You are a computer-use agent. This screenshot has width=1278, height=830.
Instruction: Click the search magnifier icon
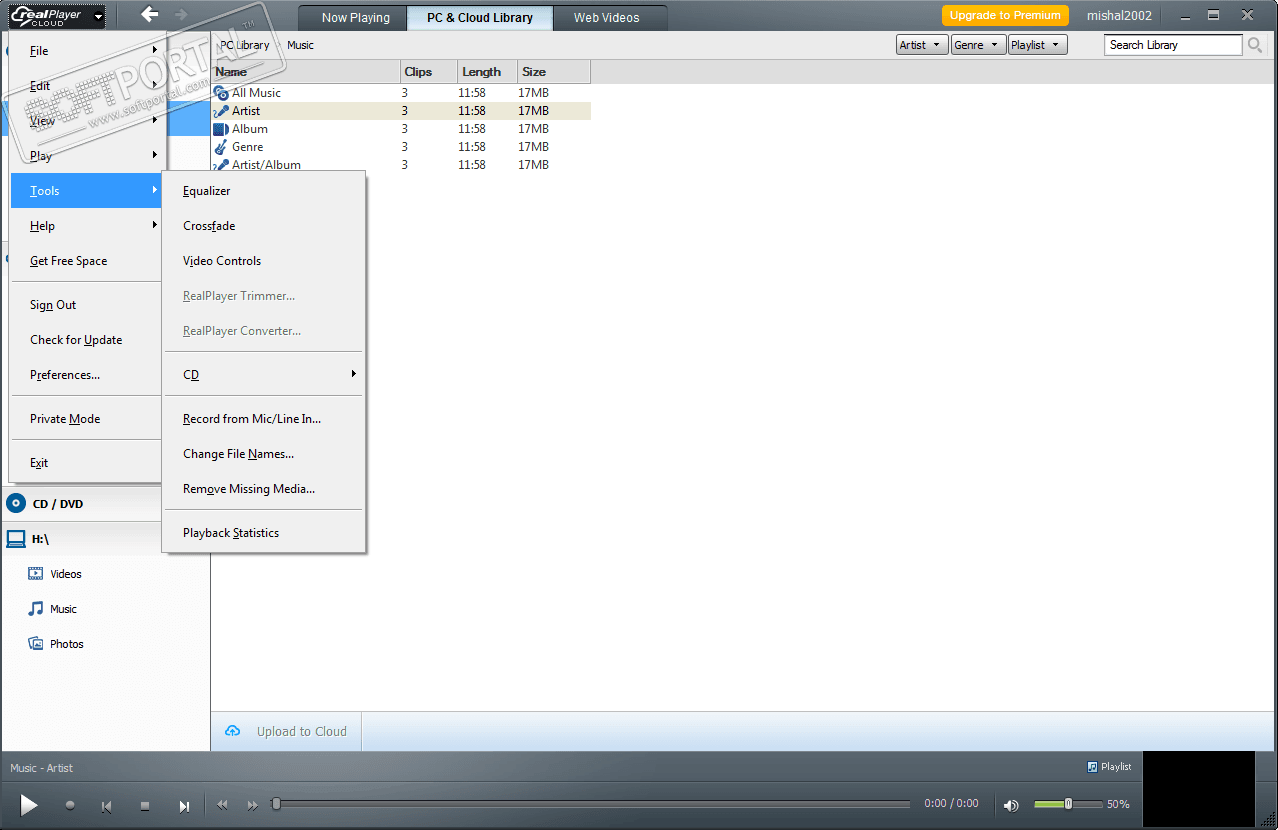[x=1255, y=45]
